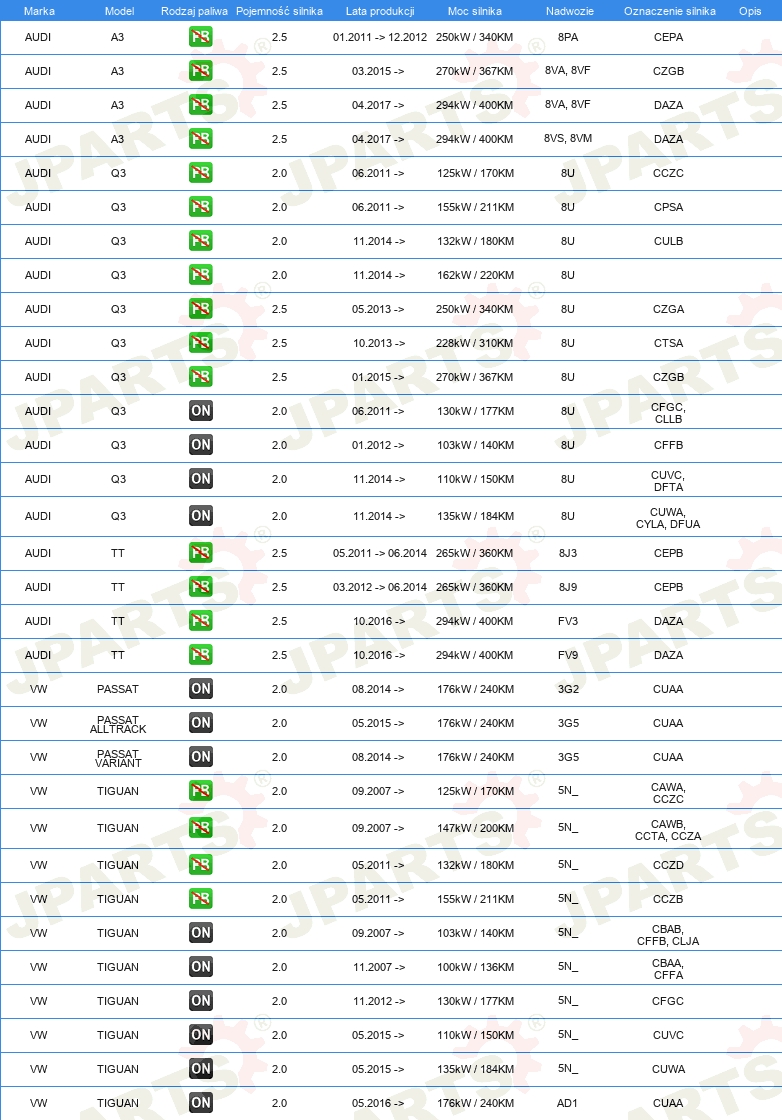Select the date range 05.2011 -> 06.2014
The height and width of the screenshot is (1120, 782).
[x=380, y=553]
